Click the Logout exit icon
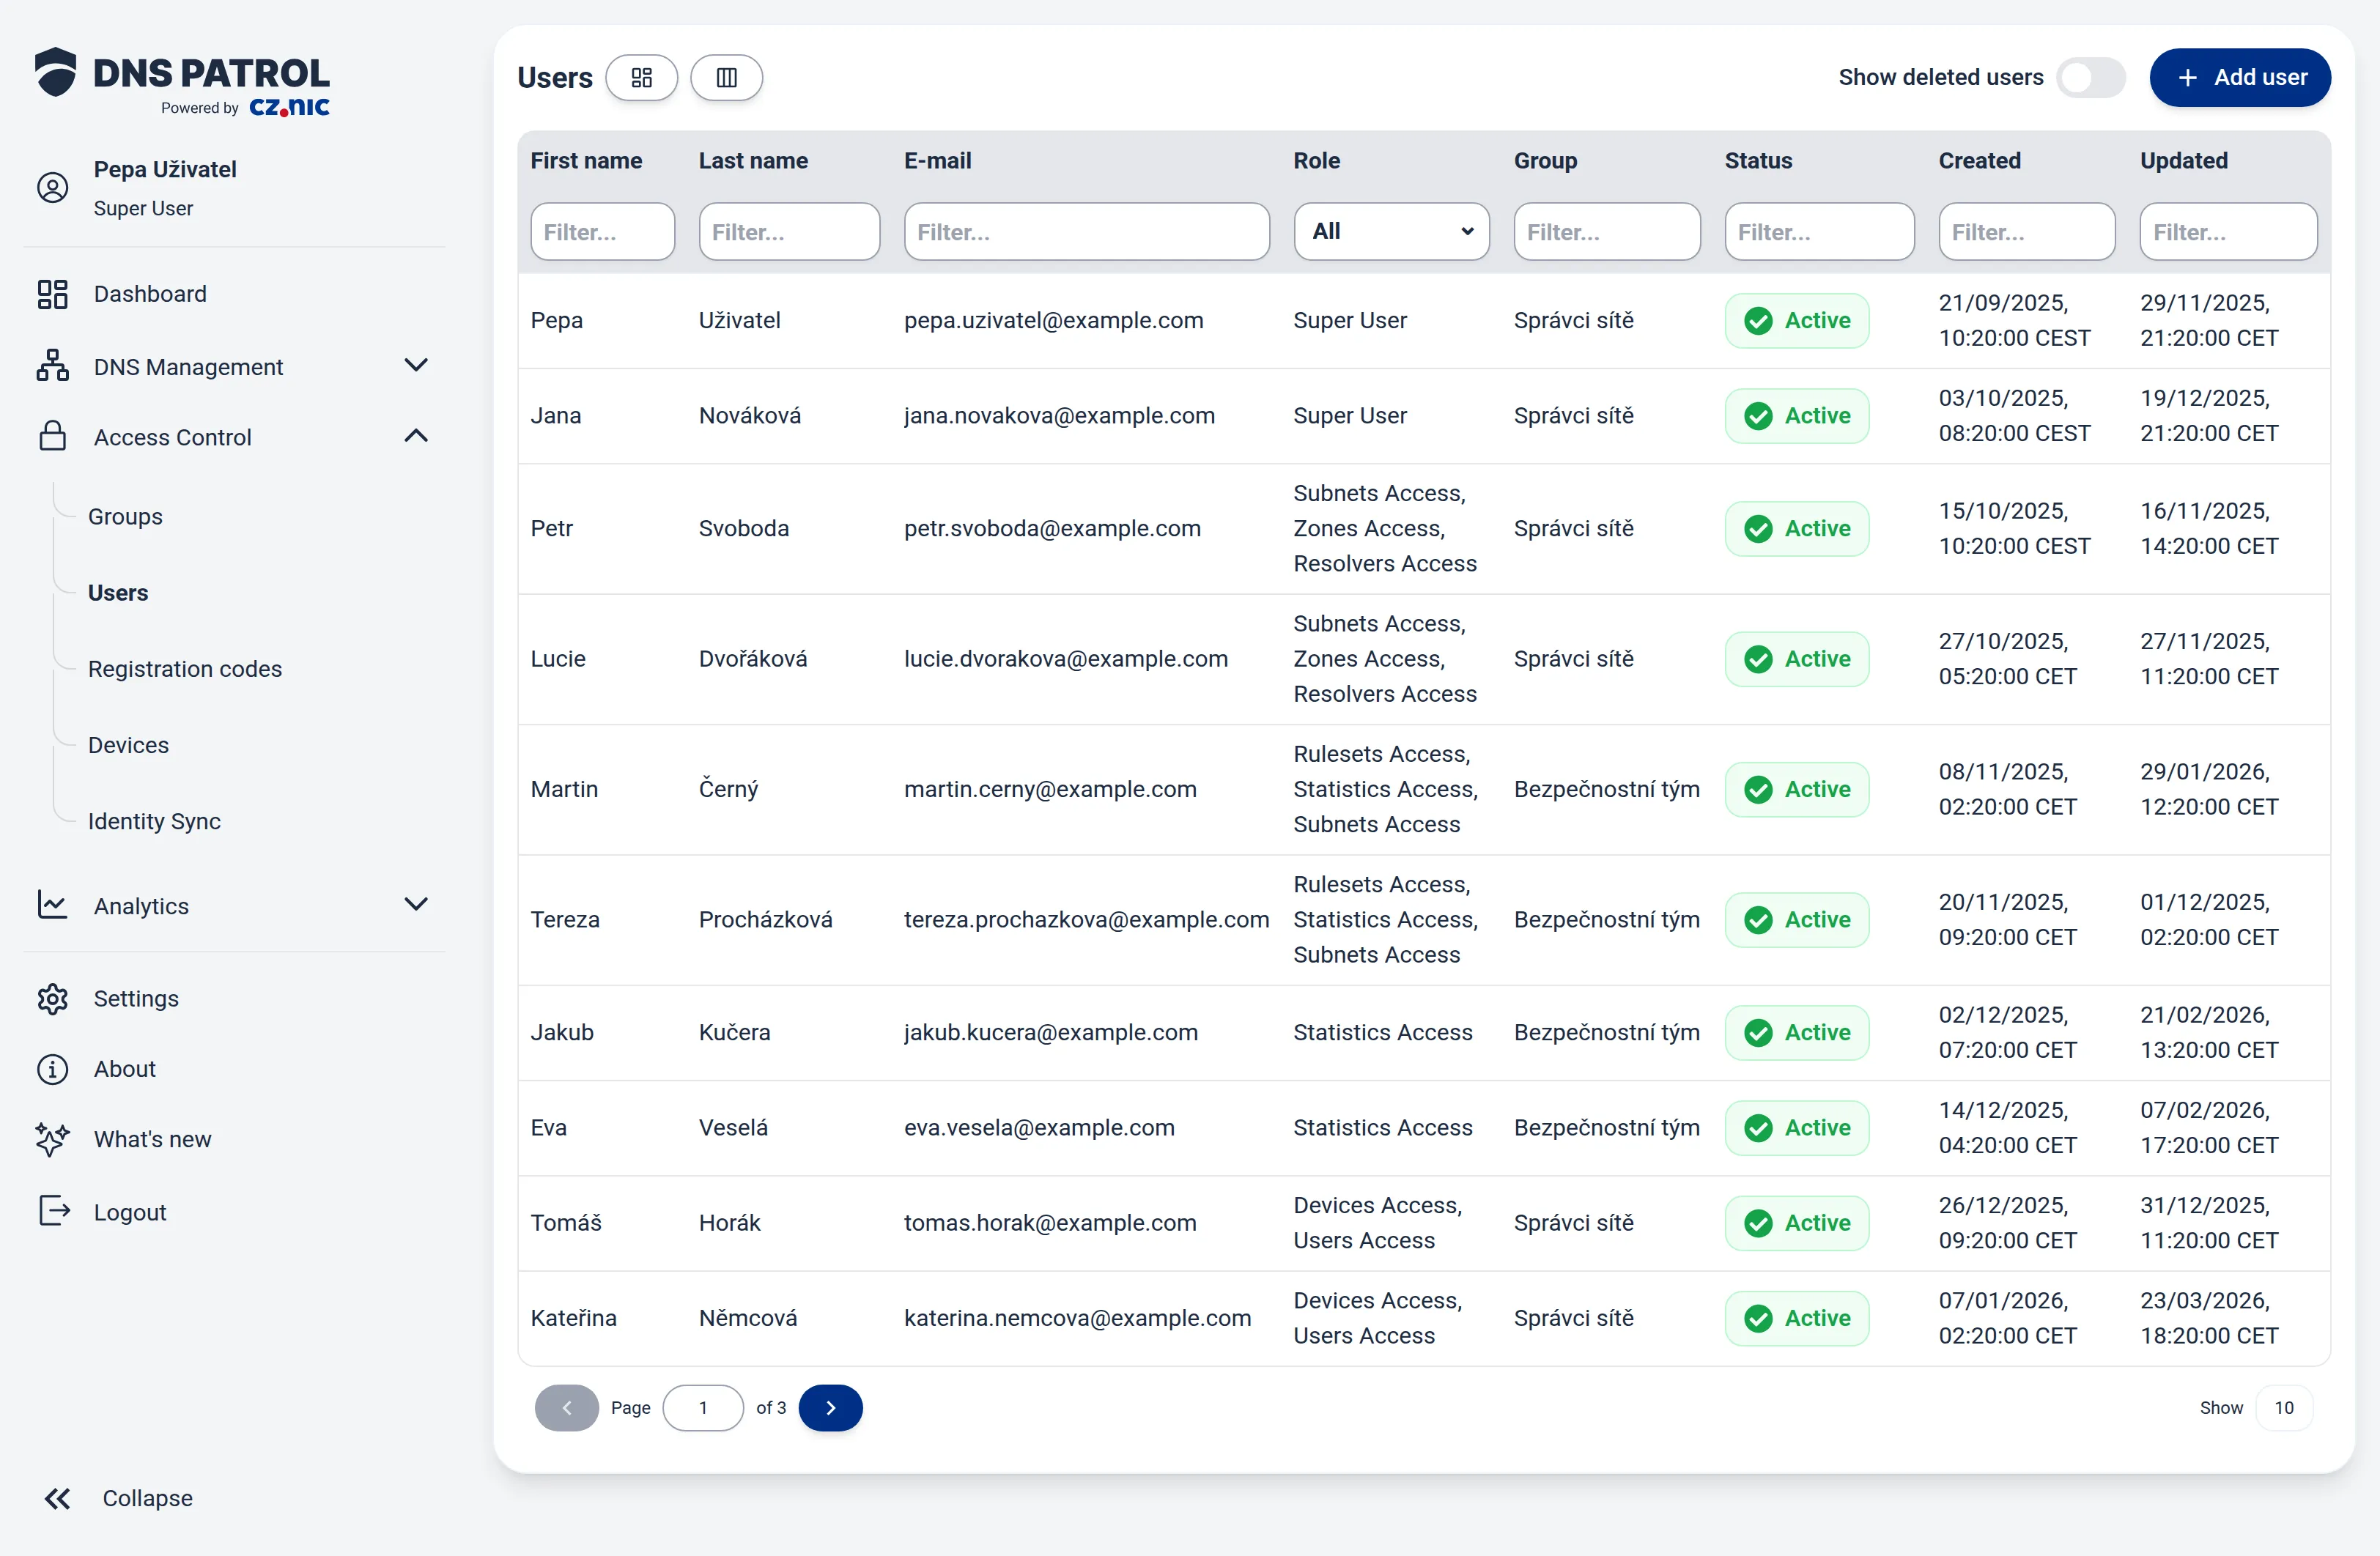The width and height of the screenshot is (2380, 1556). point(54,1211)
